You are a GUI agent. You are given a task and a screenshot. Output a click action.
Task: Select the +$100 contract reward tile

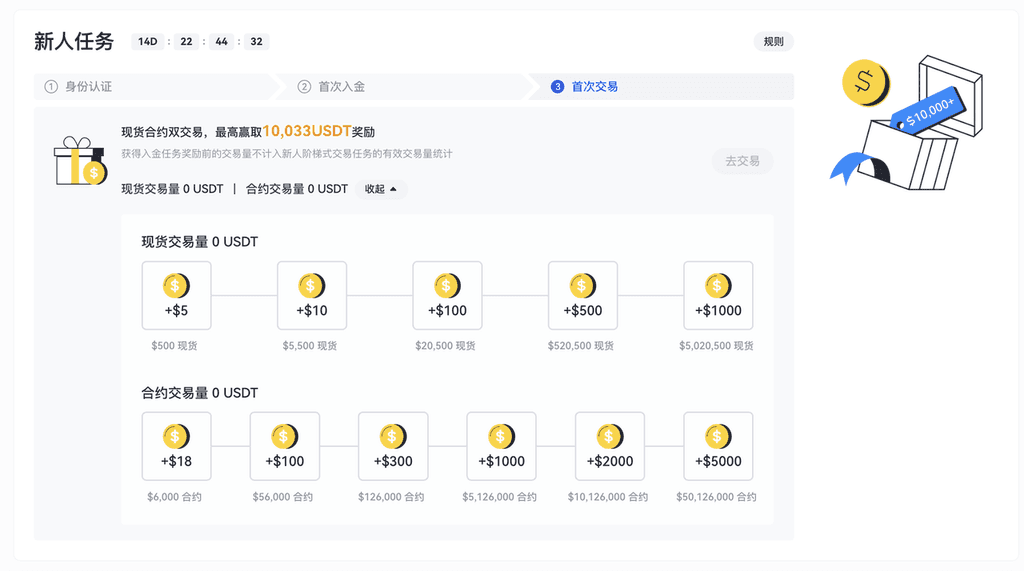point(285,446)
